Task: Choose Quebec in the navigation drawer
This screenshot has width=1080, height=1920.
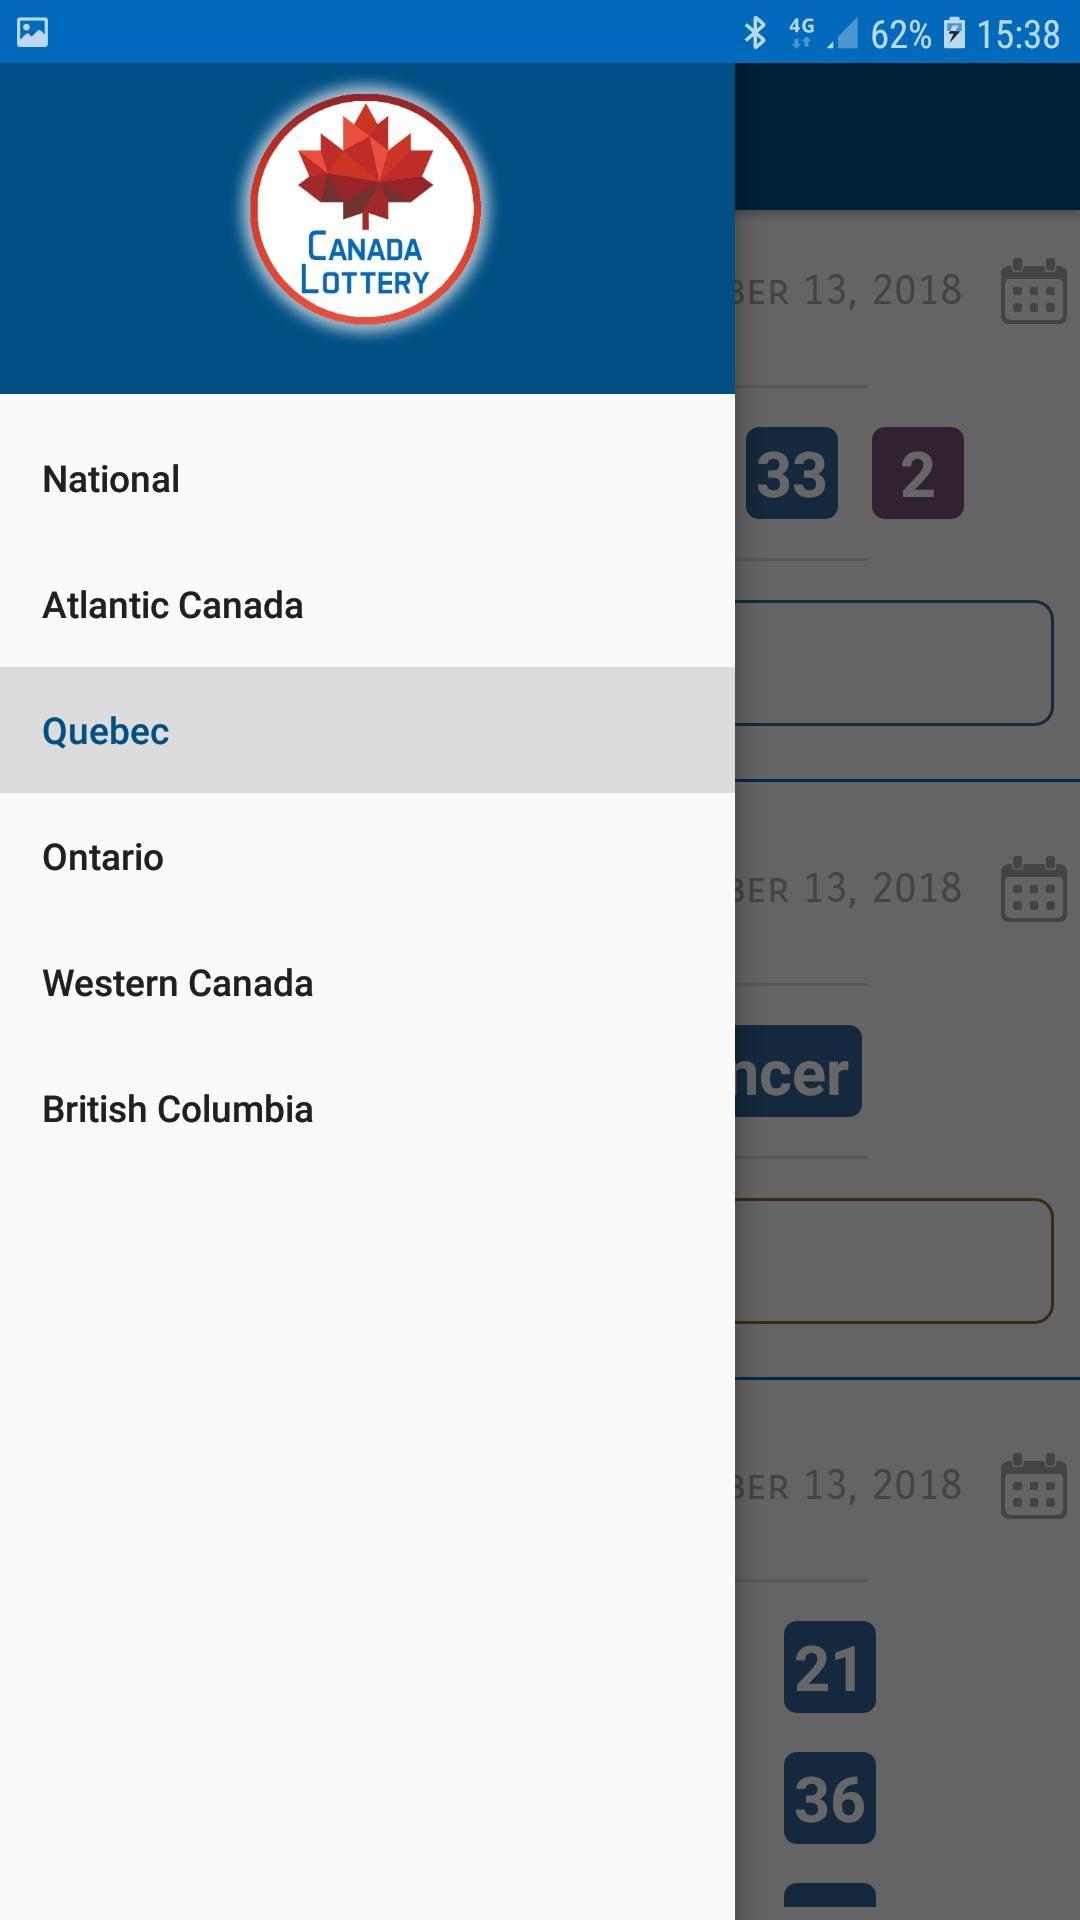Action: pyautogui.click(x=367, y=731)
